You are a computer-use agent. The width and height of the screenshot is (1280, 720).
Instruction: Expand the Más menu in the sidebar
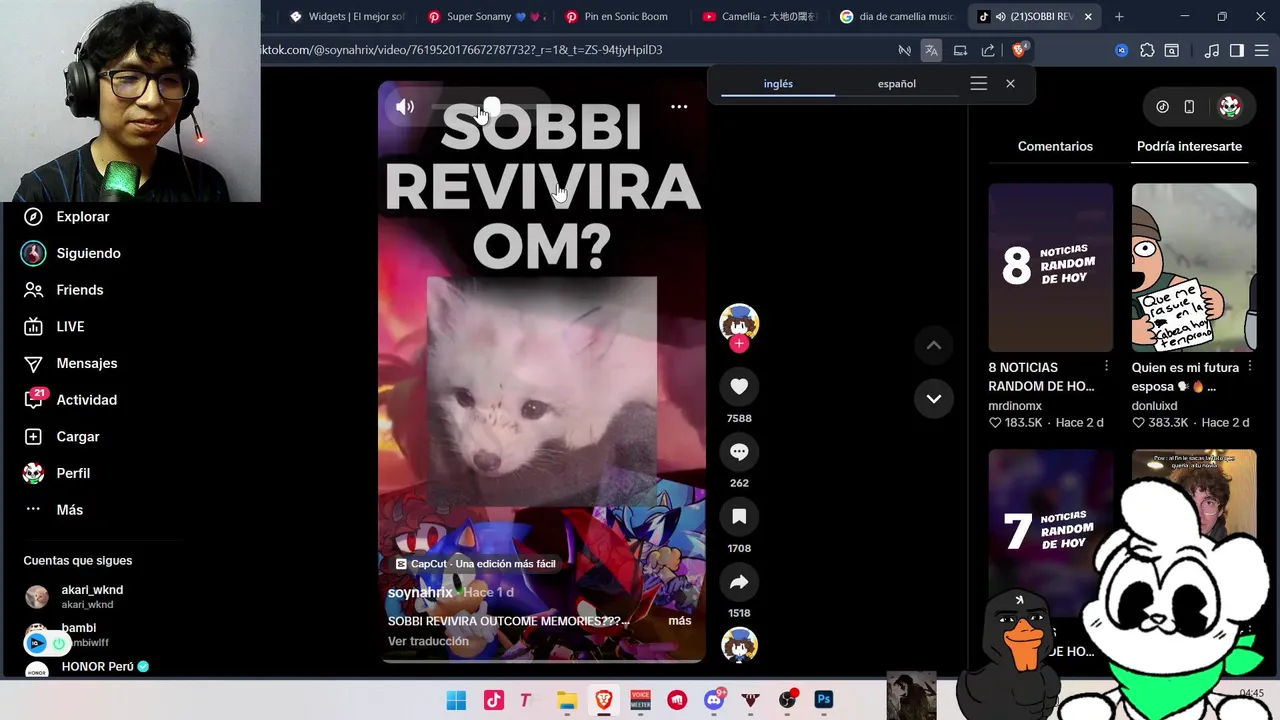[x=53, y=510]
